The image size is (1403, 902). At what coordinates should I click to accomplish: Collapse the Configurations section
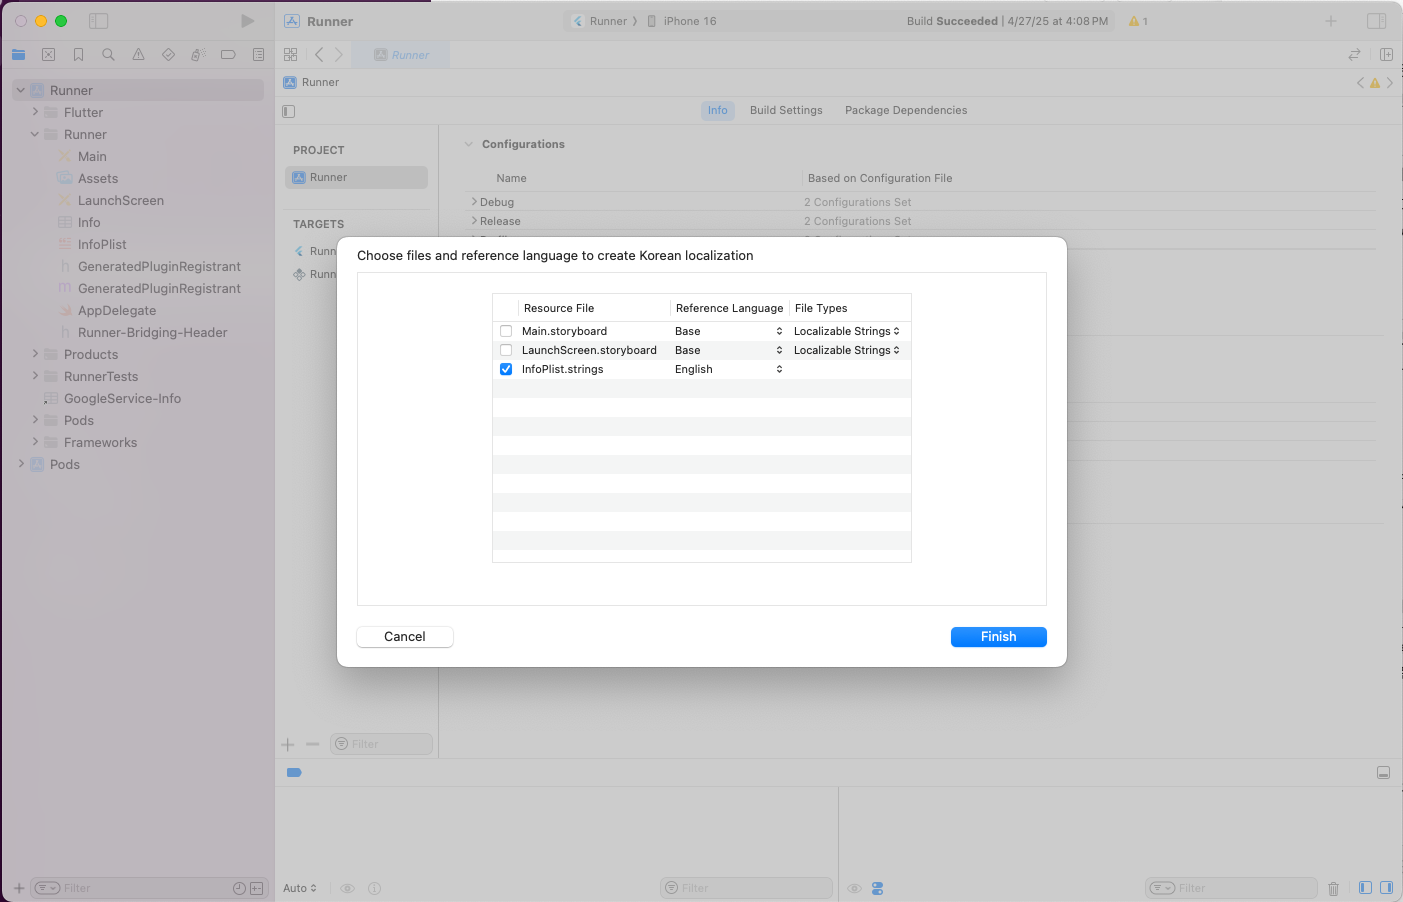pos(468,144)
